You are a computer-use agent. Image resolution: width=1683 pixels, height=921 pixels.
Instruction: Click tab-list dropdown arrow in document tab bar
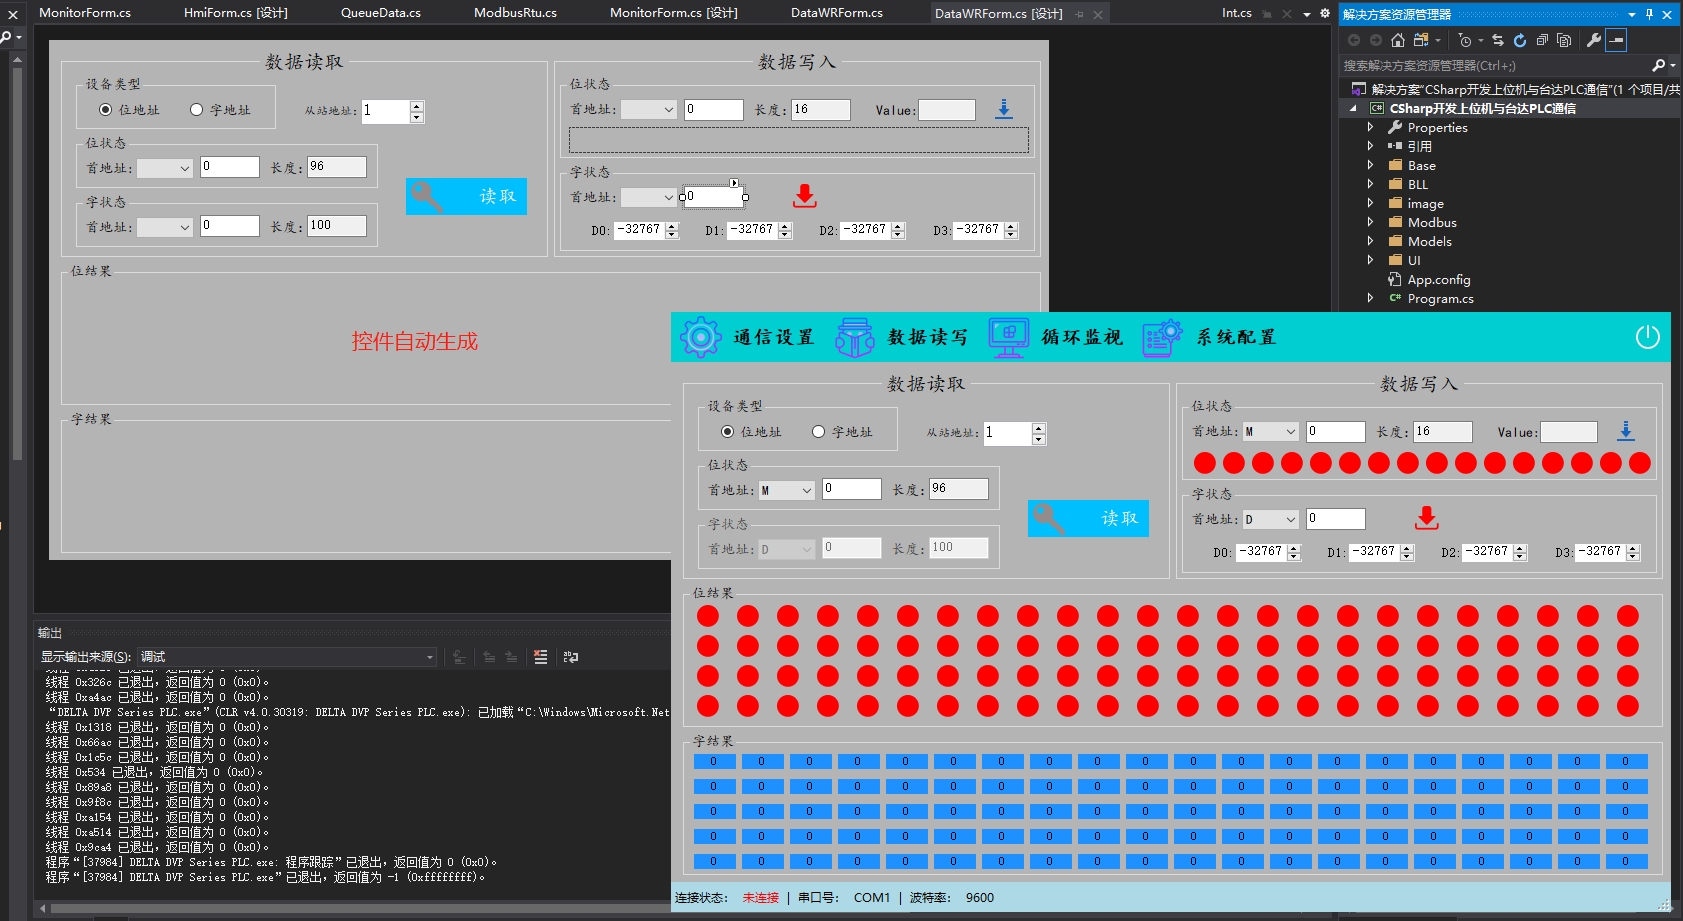(x=1307, y=14)
